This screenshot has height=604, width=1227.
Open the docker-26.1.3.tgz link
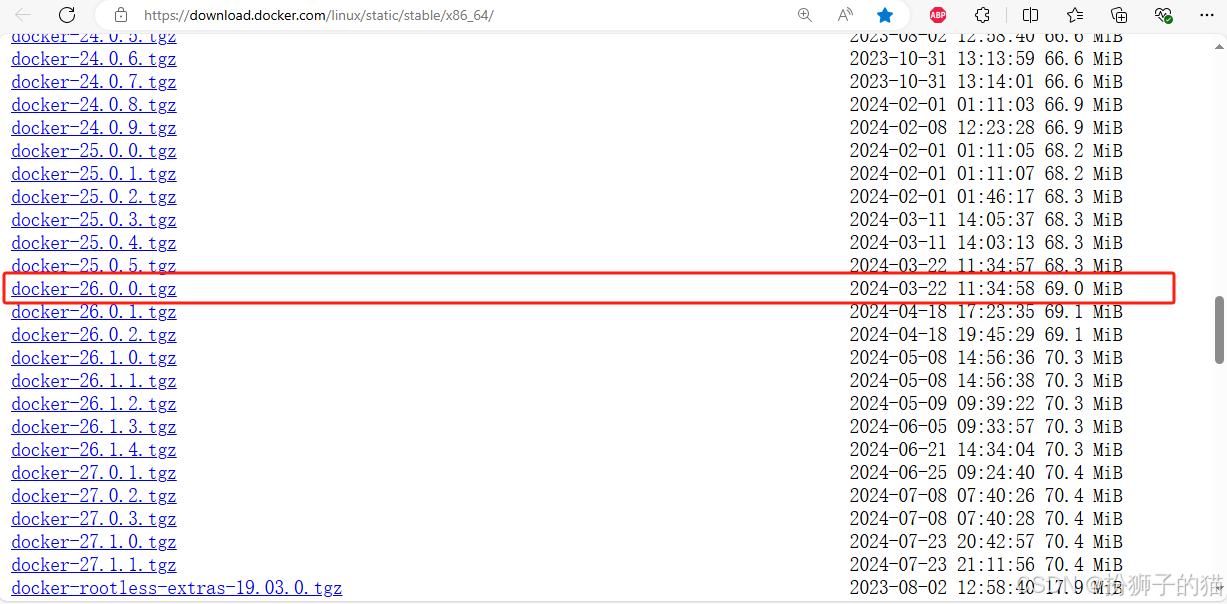[x=94, y=427]
